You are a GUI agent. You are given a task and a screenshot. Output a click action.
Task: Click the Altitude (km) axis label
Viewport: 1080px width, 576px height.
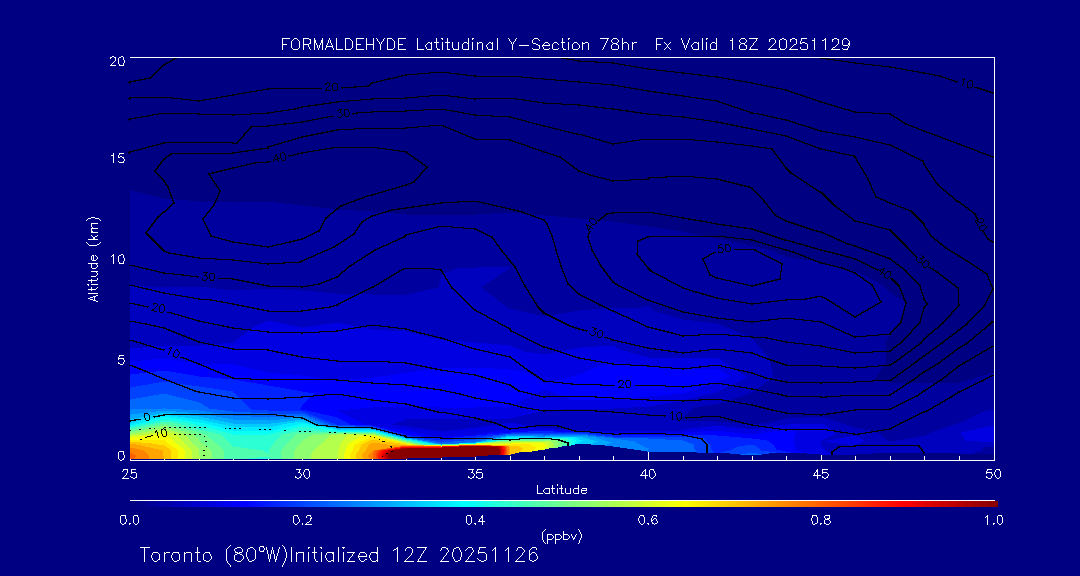coord(93,259)
